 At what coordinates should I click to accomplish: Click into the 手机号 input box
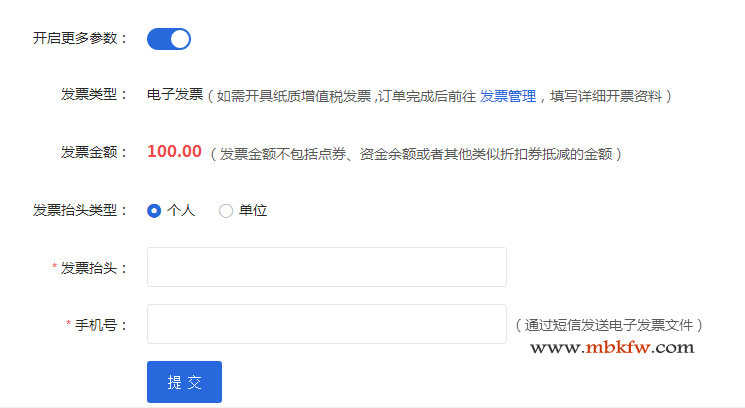tap(326, 324)
